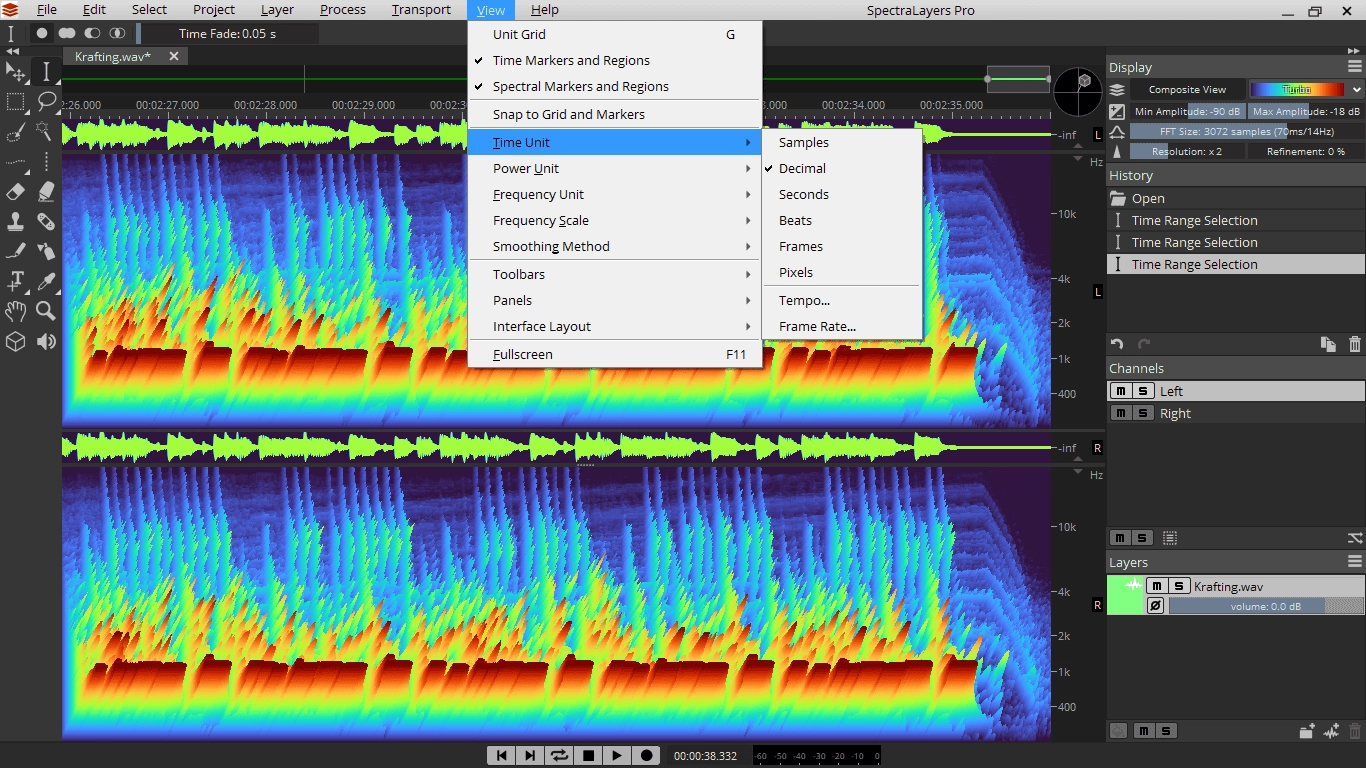Image resolution: width=1366 pixels, height=768 pixels.
Task: Click the add layer group folder icon
Action: click(1306, 731)
